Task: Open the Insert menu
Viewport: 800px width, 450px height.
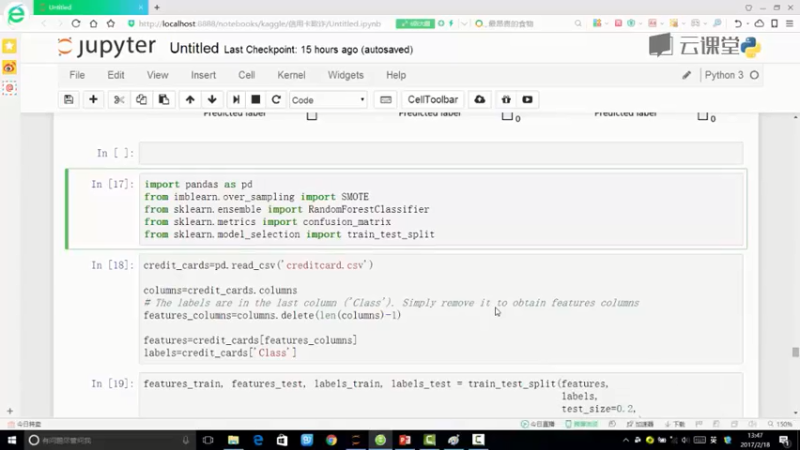Action: pos(203,75)
